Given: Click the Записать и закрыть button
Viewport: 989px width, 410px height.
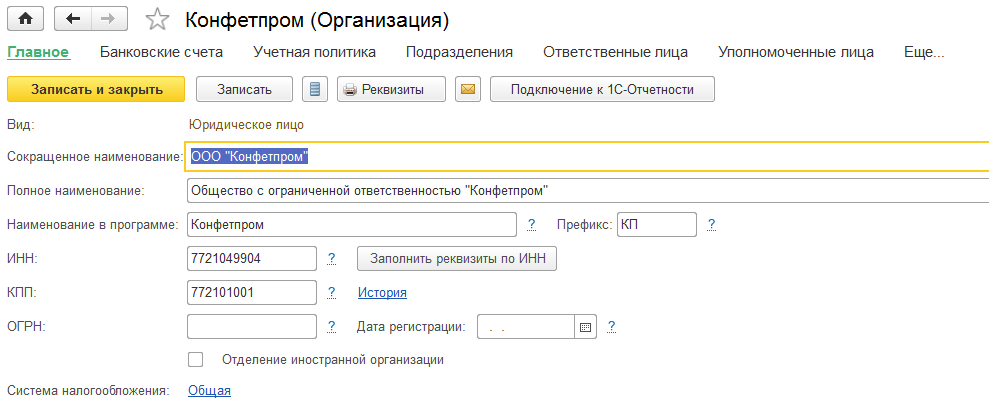Looking at the screenshot, I should 96,90.
